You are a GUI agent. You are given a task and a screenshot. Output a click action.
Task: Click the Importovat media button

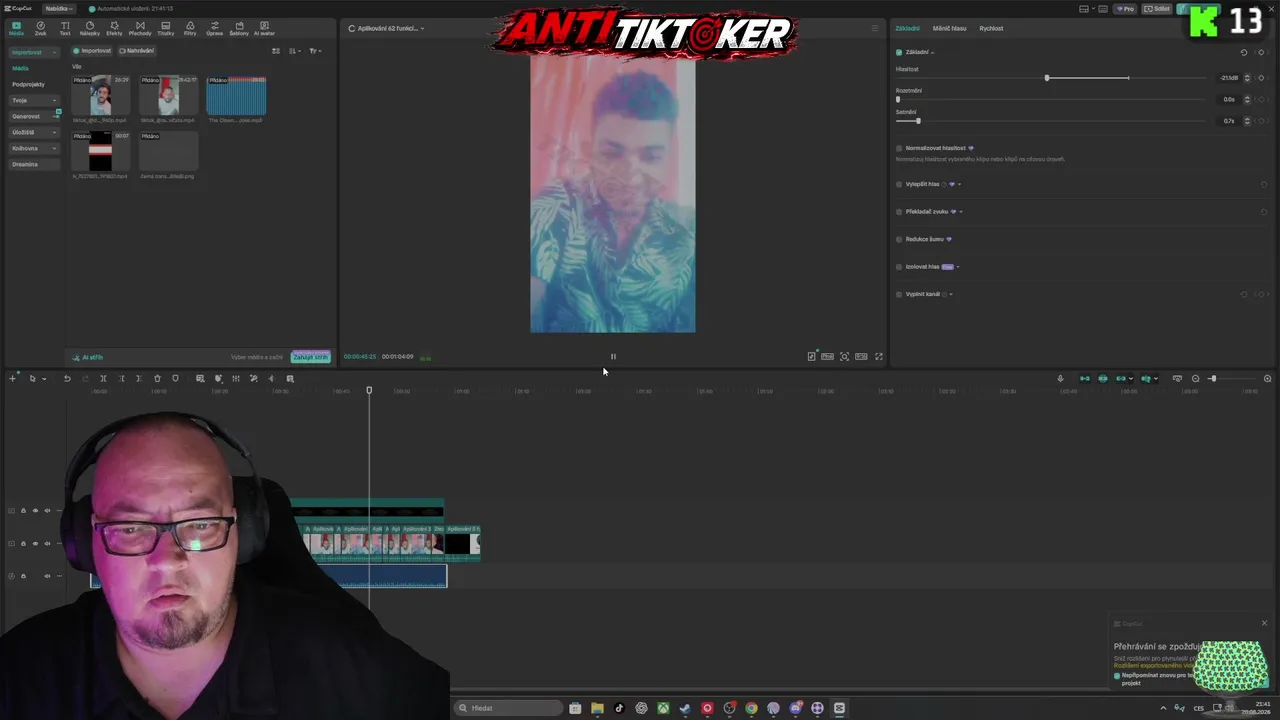pos(93,51)
